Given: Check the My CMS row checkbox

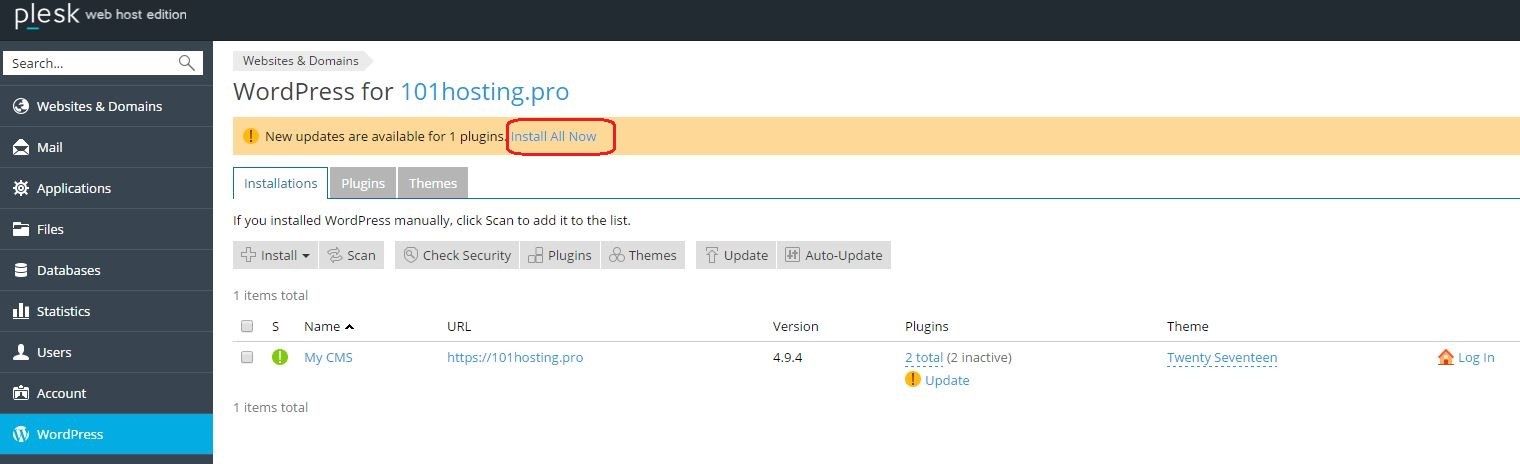Looking at the screenshot, I should pyautogui.click(x=247, y=357).
